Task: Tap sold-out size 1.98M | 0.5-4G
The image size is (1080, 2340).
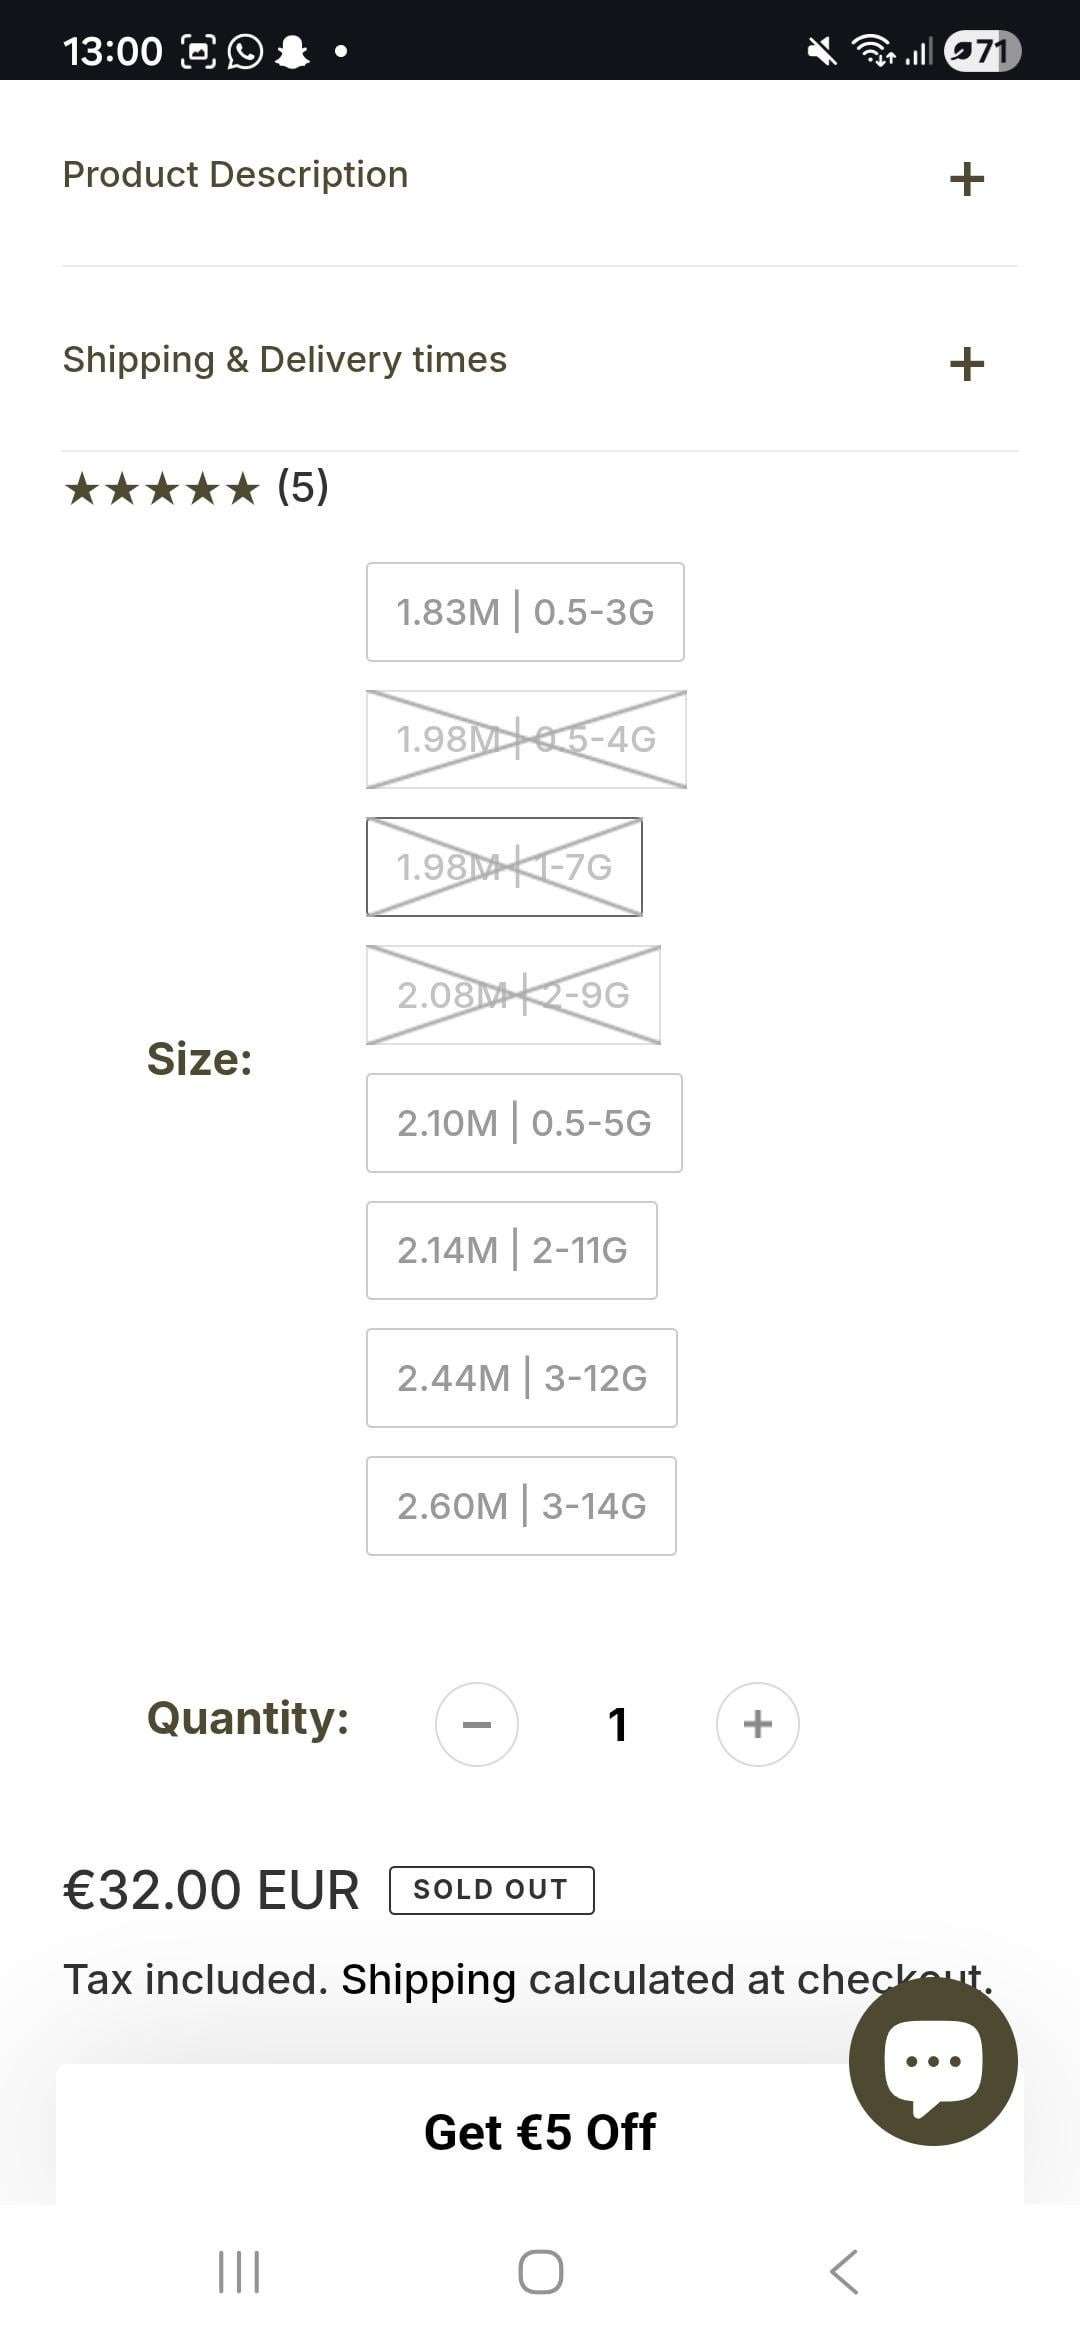Action: (526, 739)
